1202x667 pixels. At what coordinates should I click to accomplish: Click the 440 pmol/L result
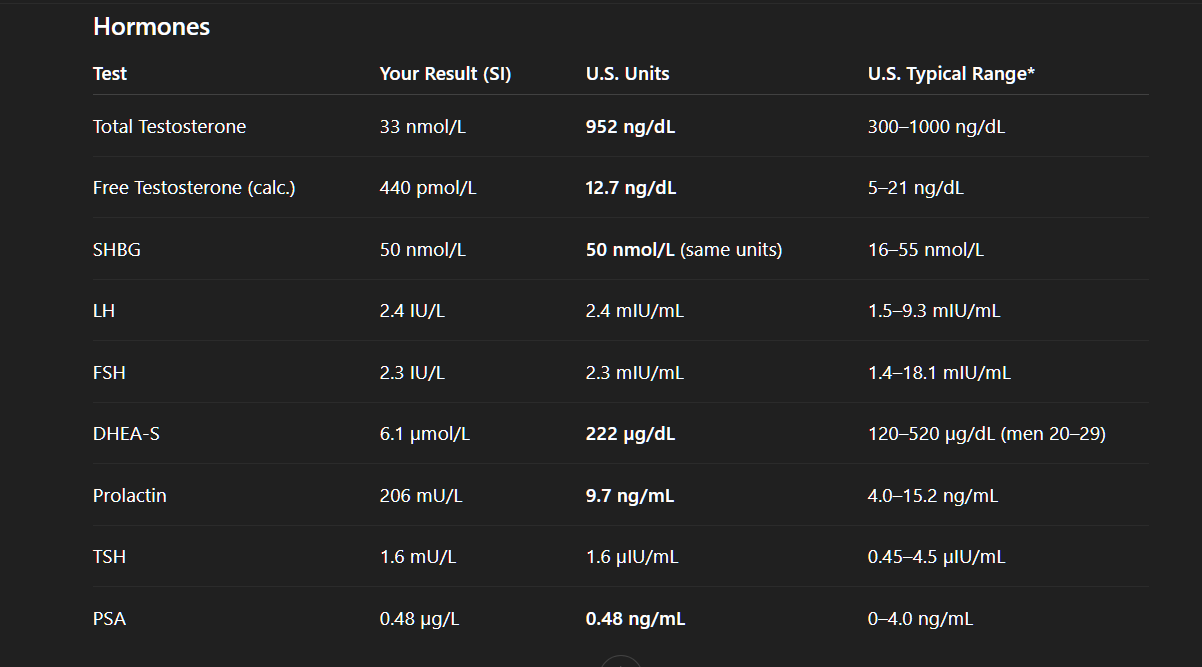click(428, 188)
